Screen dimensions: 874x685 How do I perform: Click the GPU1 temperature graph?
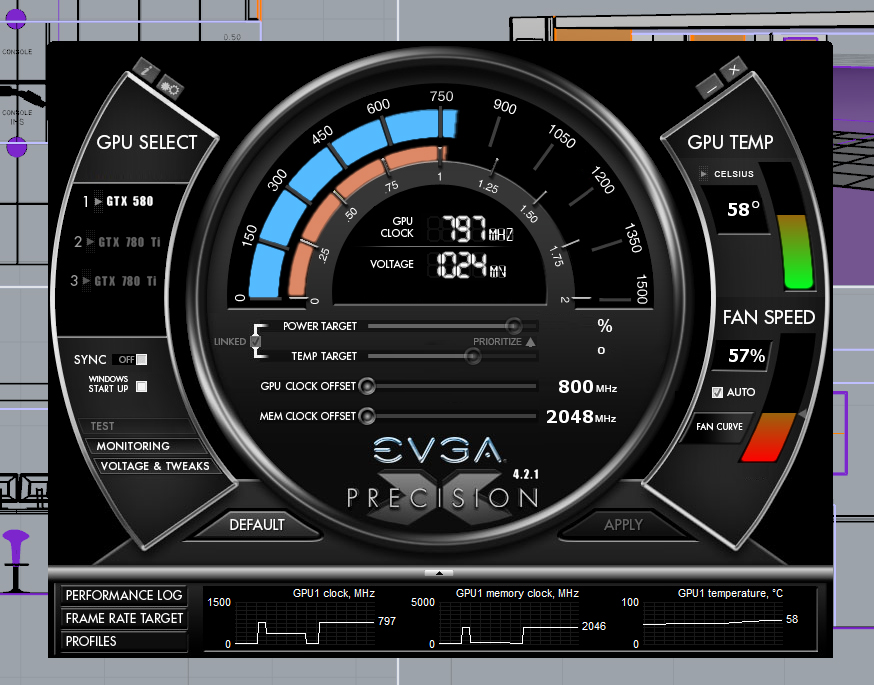pos(713,623)
